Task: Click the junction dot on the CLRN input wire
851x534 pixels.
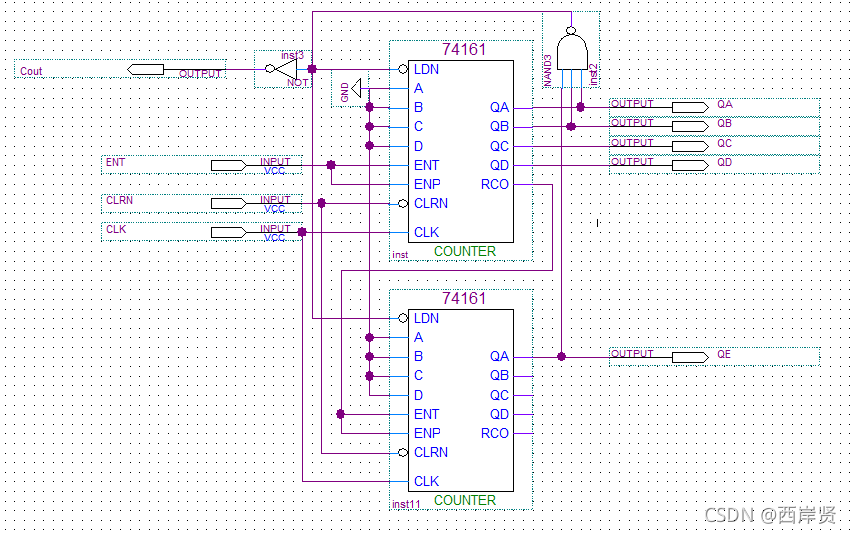Action: pyautogui.click(x=321, y=204)
